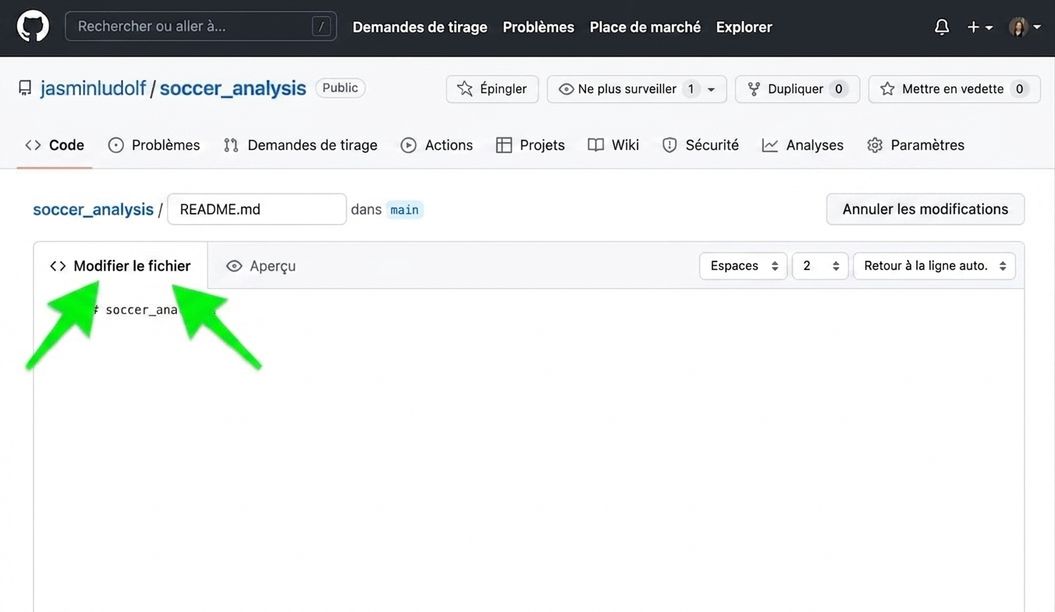Go to Place de marché
Screen dimensions: 1055x612
[x=645, y=27]
